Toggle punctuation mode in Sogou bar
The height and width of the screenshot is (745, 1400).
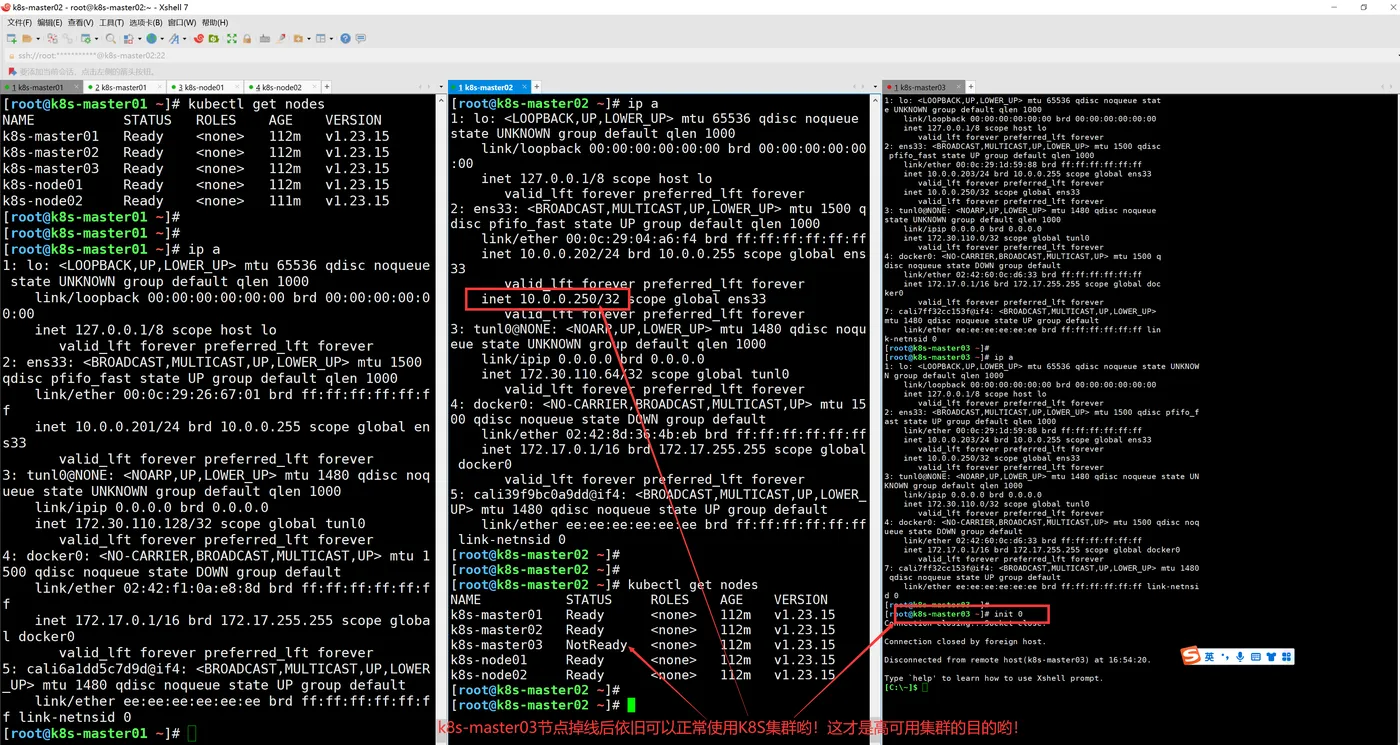point(1225,656)
